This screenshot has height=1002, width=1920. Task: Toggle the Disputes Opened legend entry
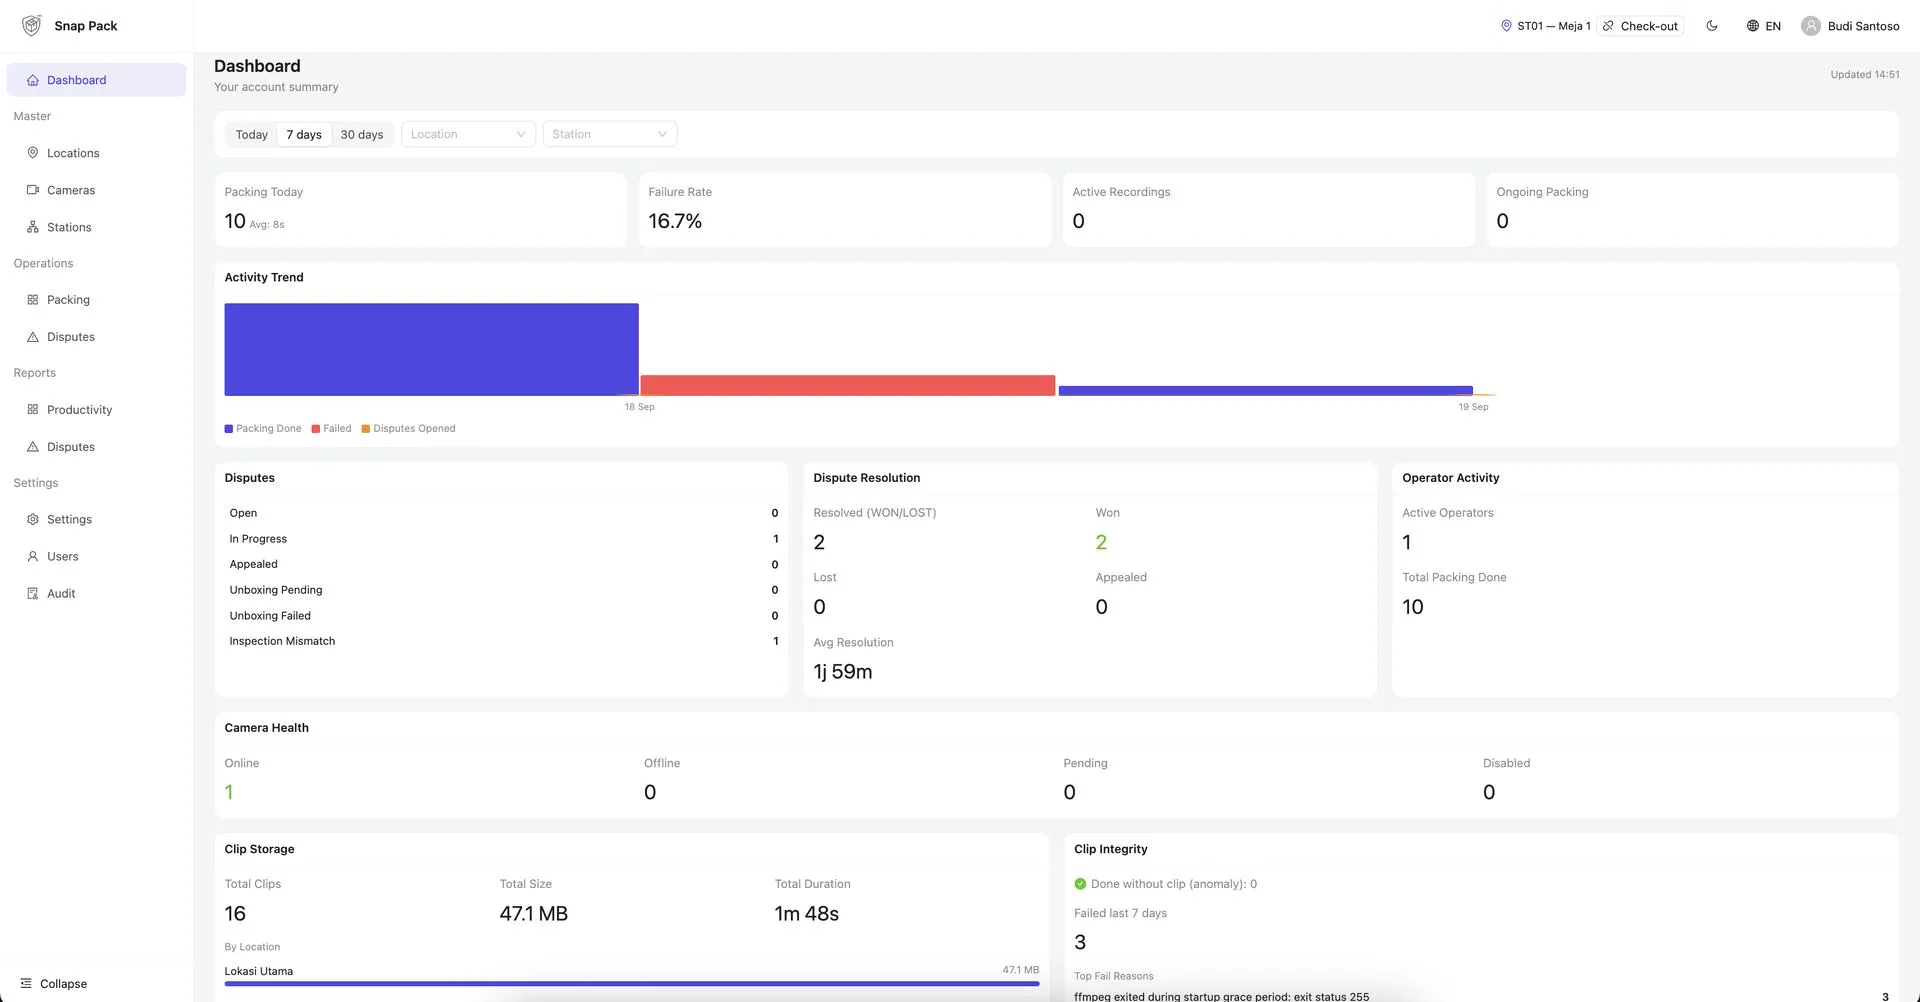408,429
